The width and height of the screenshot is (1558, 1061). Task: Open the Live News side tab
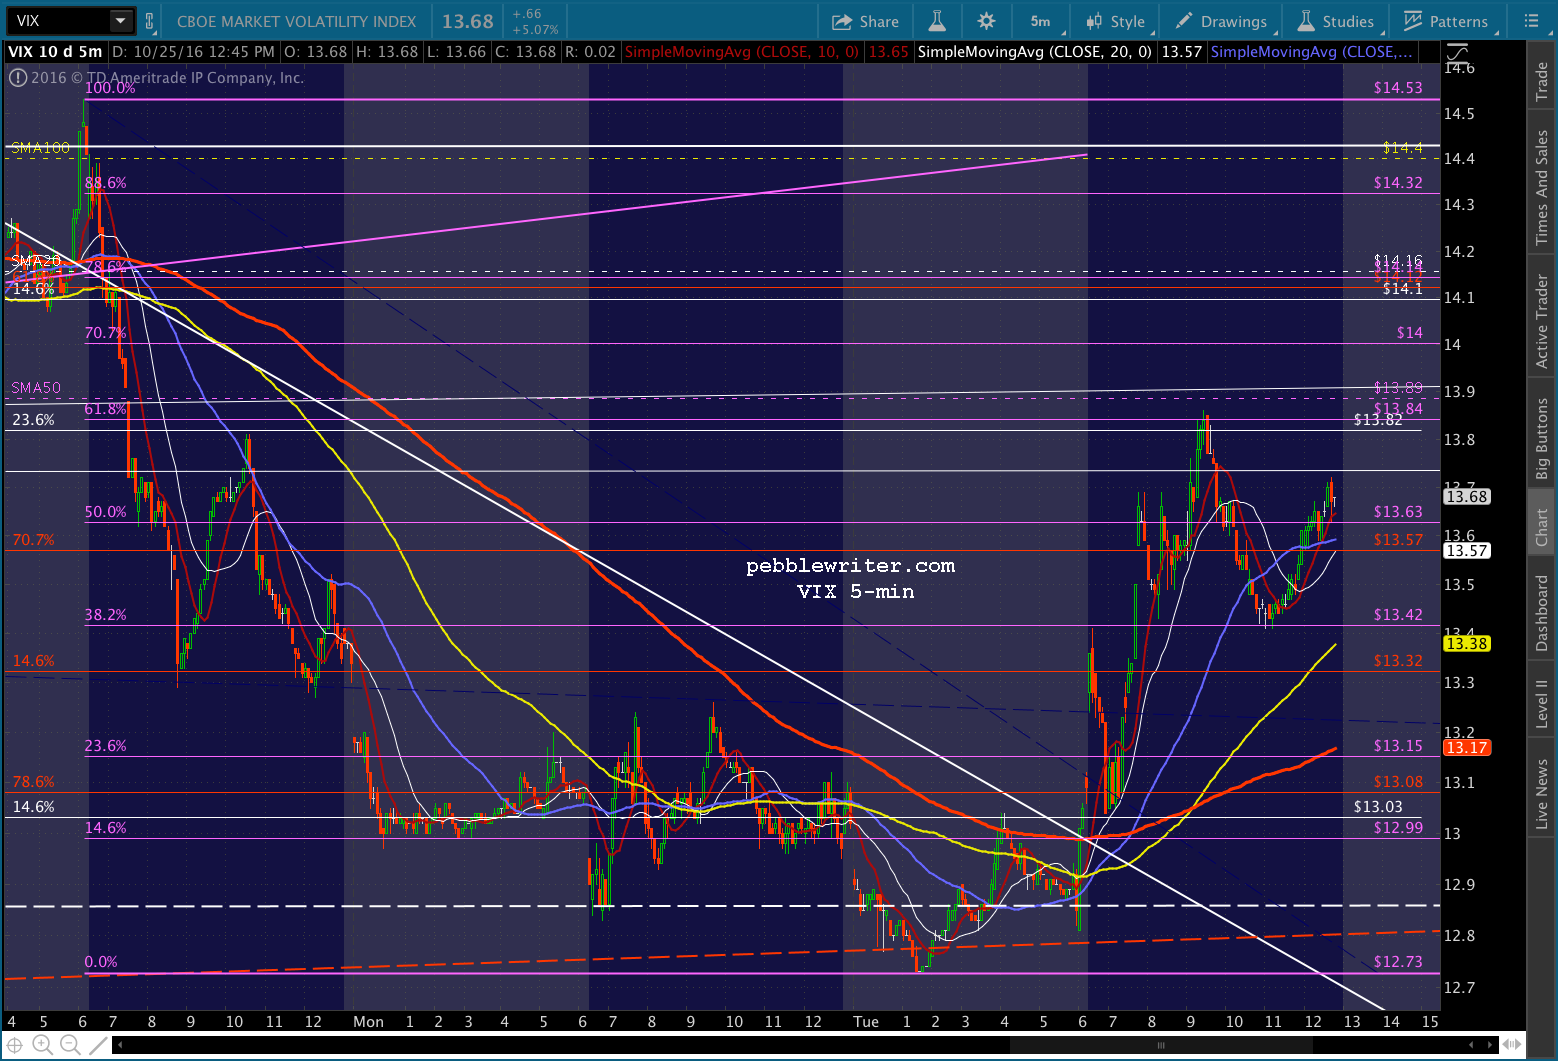pyautogui.click(x=1542, y=794)
